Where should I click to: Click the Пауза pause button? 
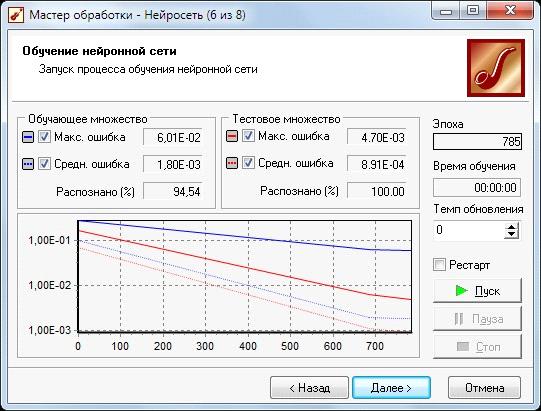click(x=477, y=319)
